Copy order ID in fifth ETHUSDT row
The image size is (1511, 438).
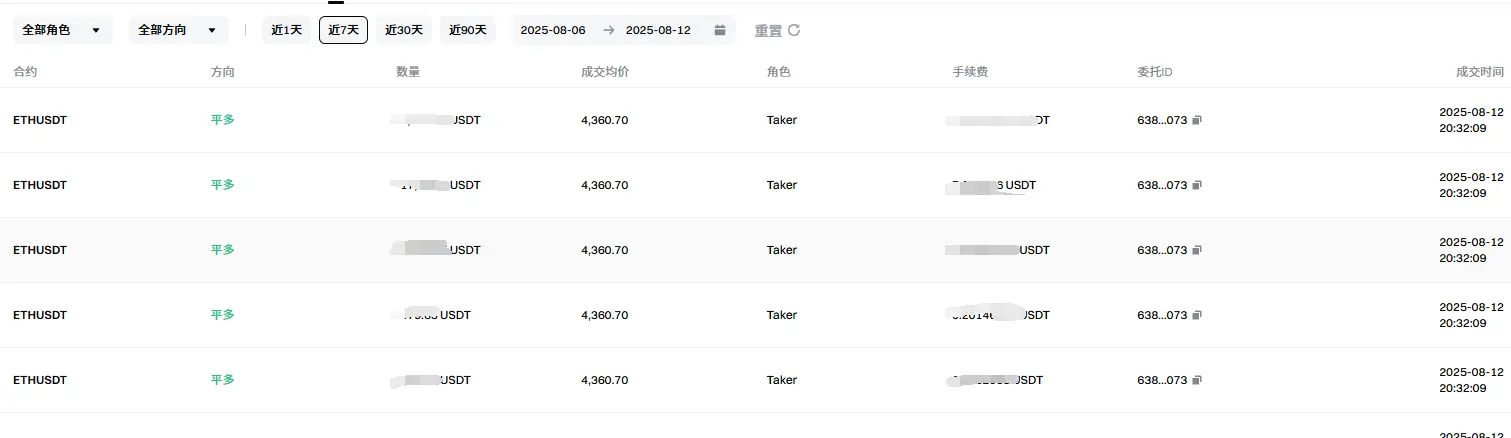[x=1197, y=380]
